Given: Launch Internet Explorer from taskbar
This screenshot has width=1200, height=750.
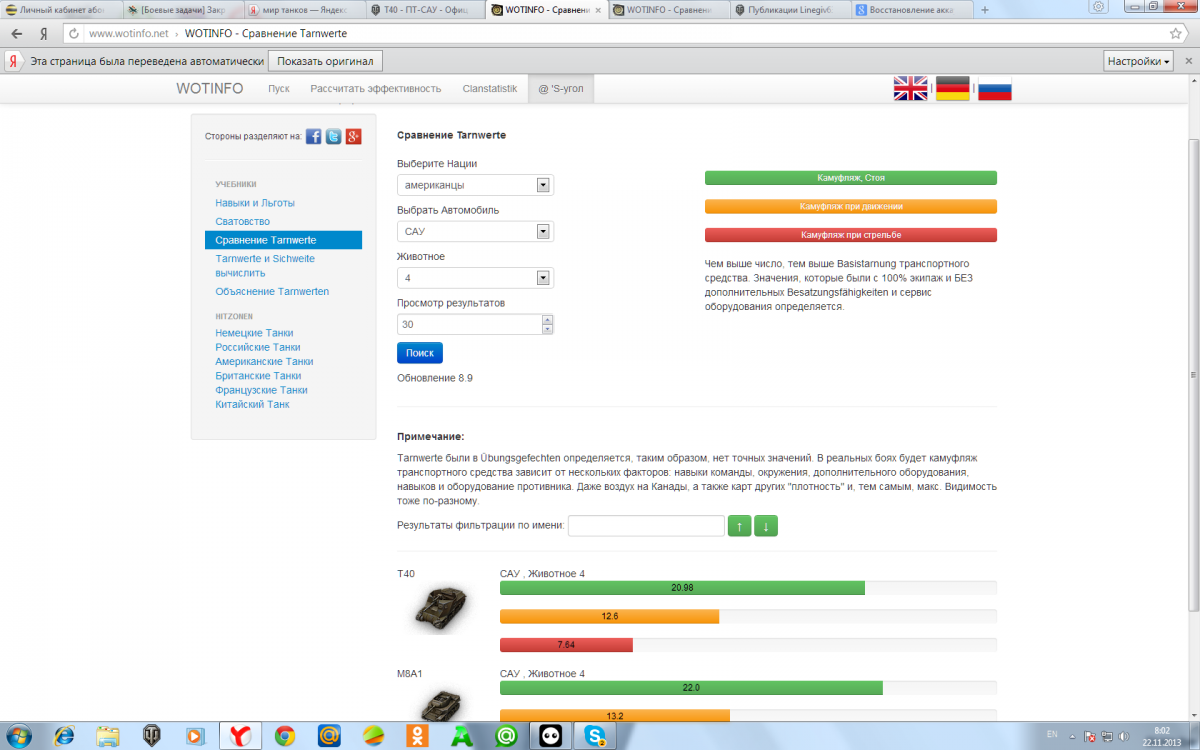Looking at the screenshot, I should [x=65, y=736].
